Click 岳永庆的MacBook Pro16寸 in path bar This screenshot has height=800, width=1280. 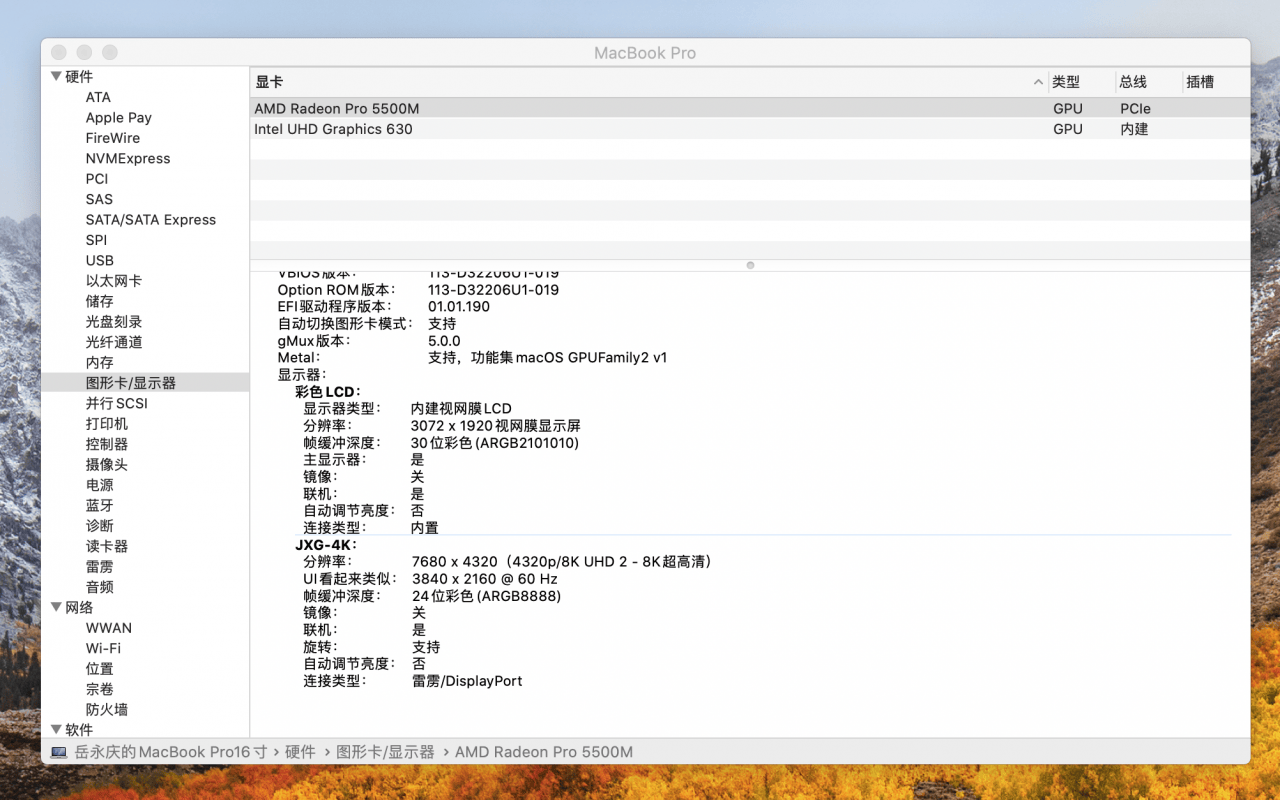(x=171, y=752)
